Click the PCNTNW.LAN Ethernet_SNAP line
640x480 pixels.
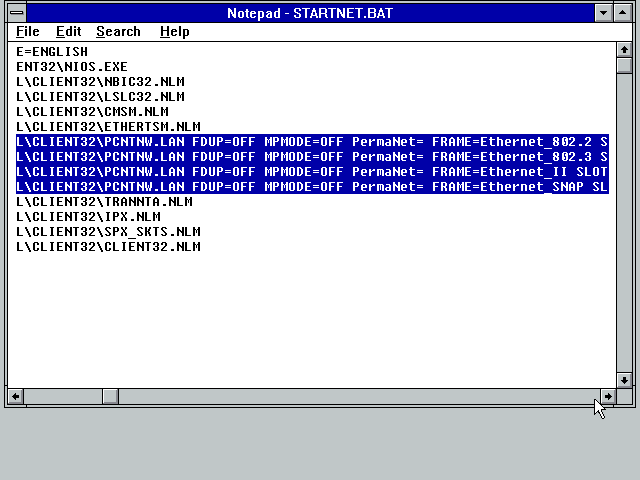click(x=312, y=187)
